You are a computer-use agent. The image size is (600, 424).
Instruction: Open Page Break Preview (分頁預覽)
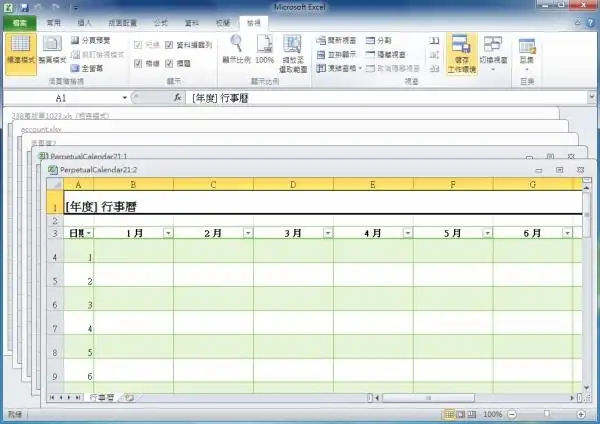click(91, 40)
